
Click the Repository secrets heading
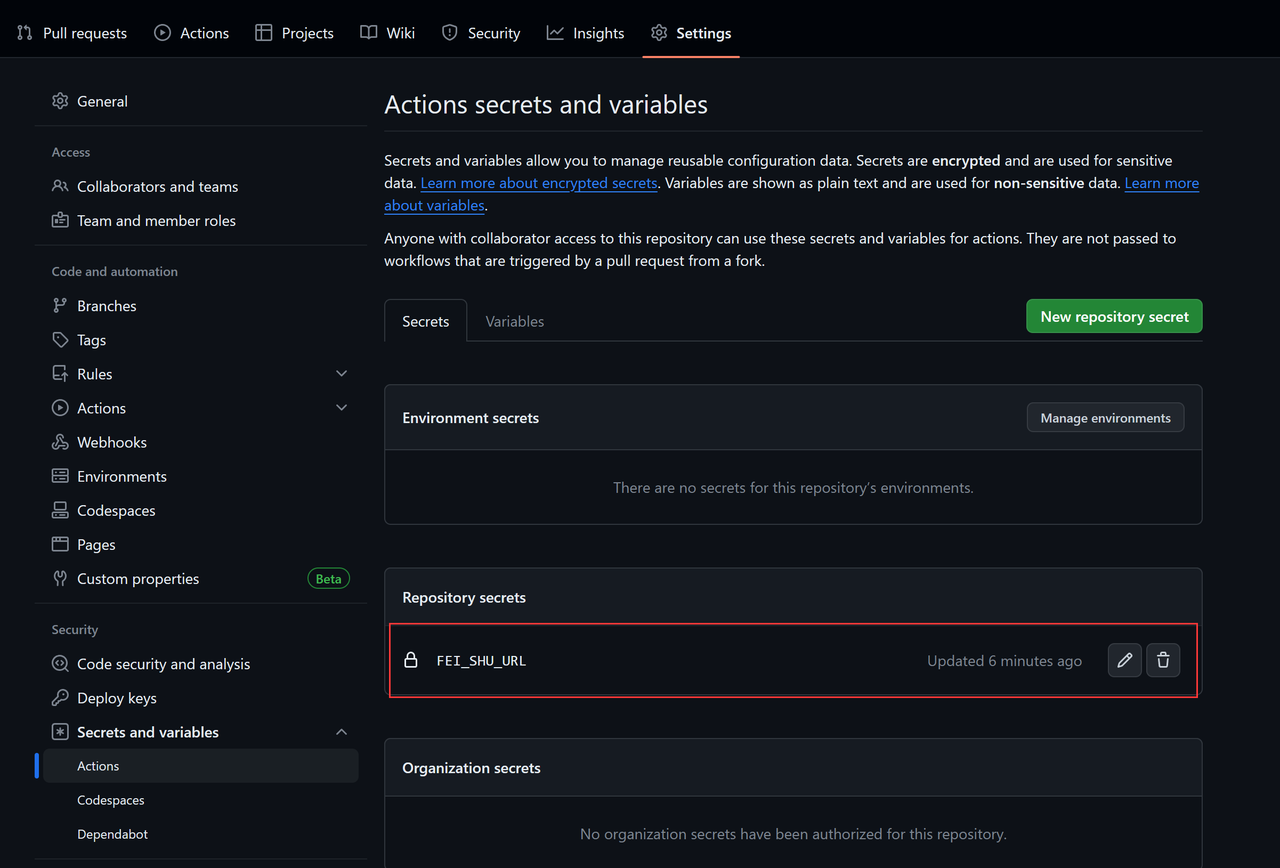[464, 597]
